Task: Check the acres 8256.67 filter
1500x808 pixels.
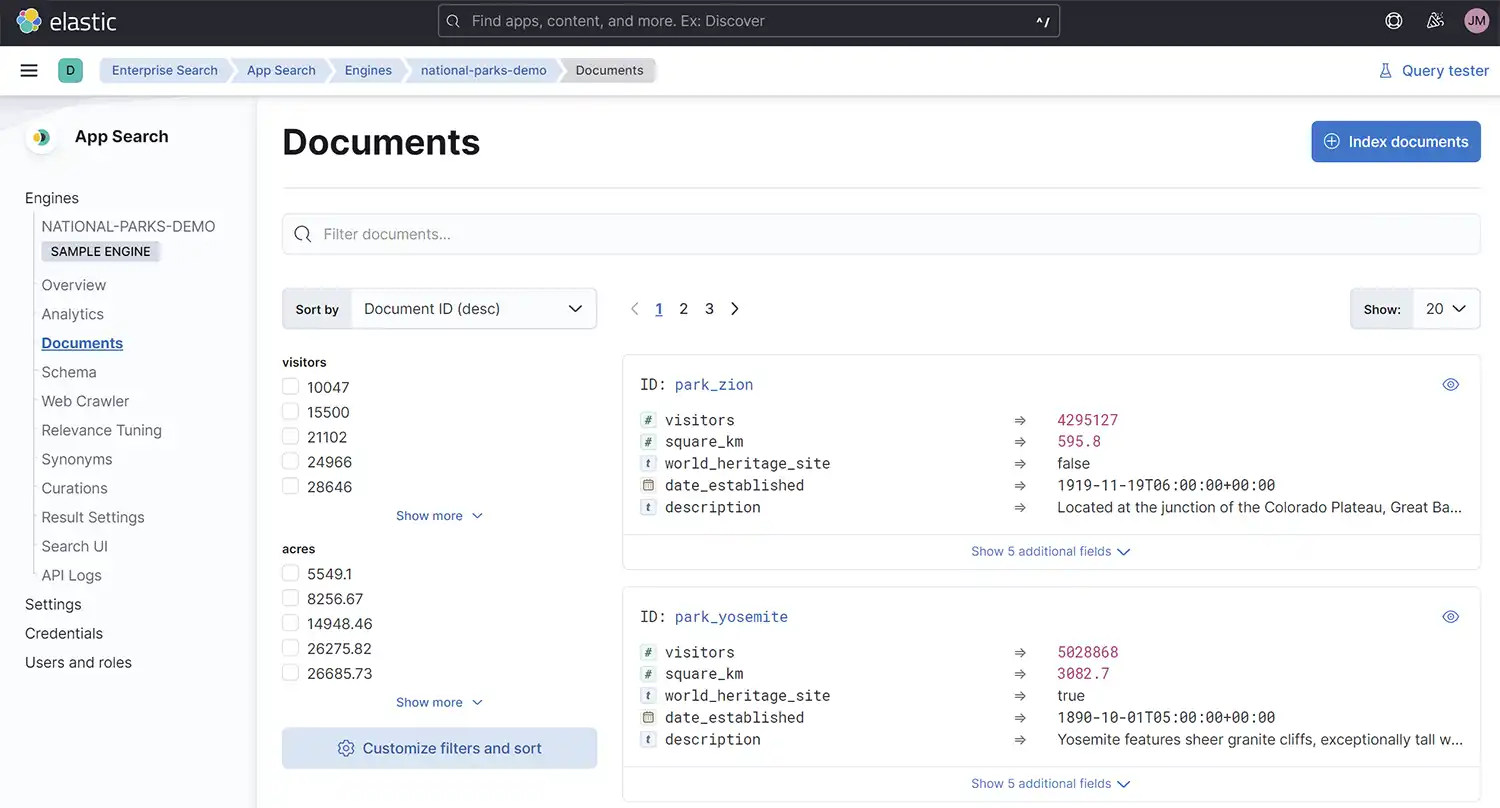Action: 290,599
